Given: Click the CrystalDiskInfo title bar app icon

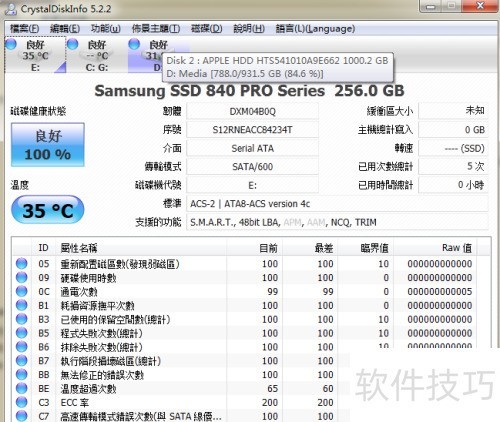Looking at the screenshot, I should click(10, 9).
